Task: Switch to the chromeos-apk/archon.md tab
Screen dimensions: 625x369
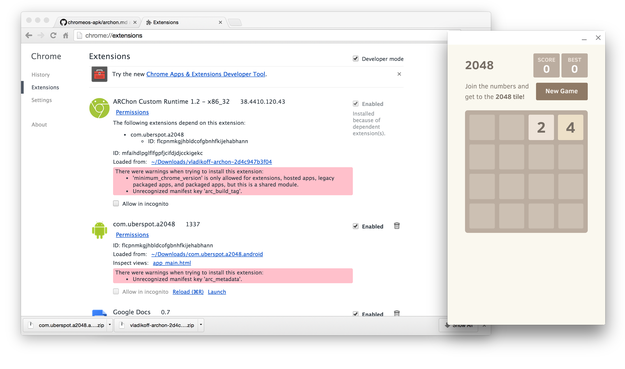Action: coord(99,22)
